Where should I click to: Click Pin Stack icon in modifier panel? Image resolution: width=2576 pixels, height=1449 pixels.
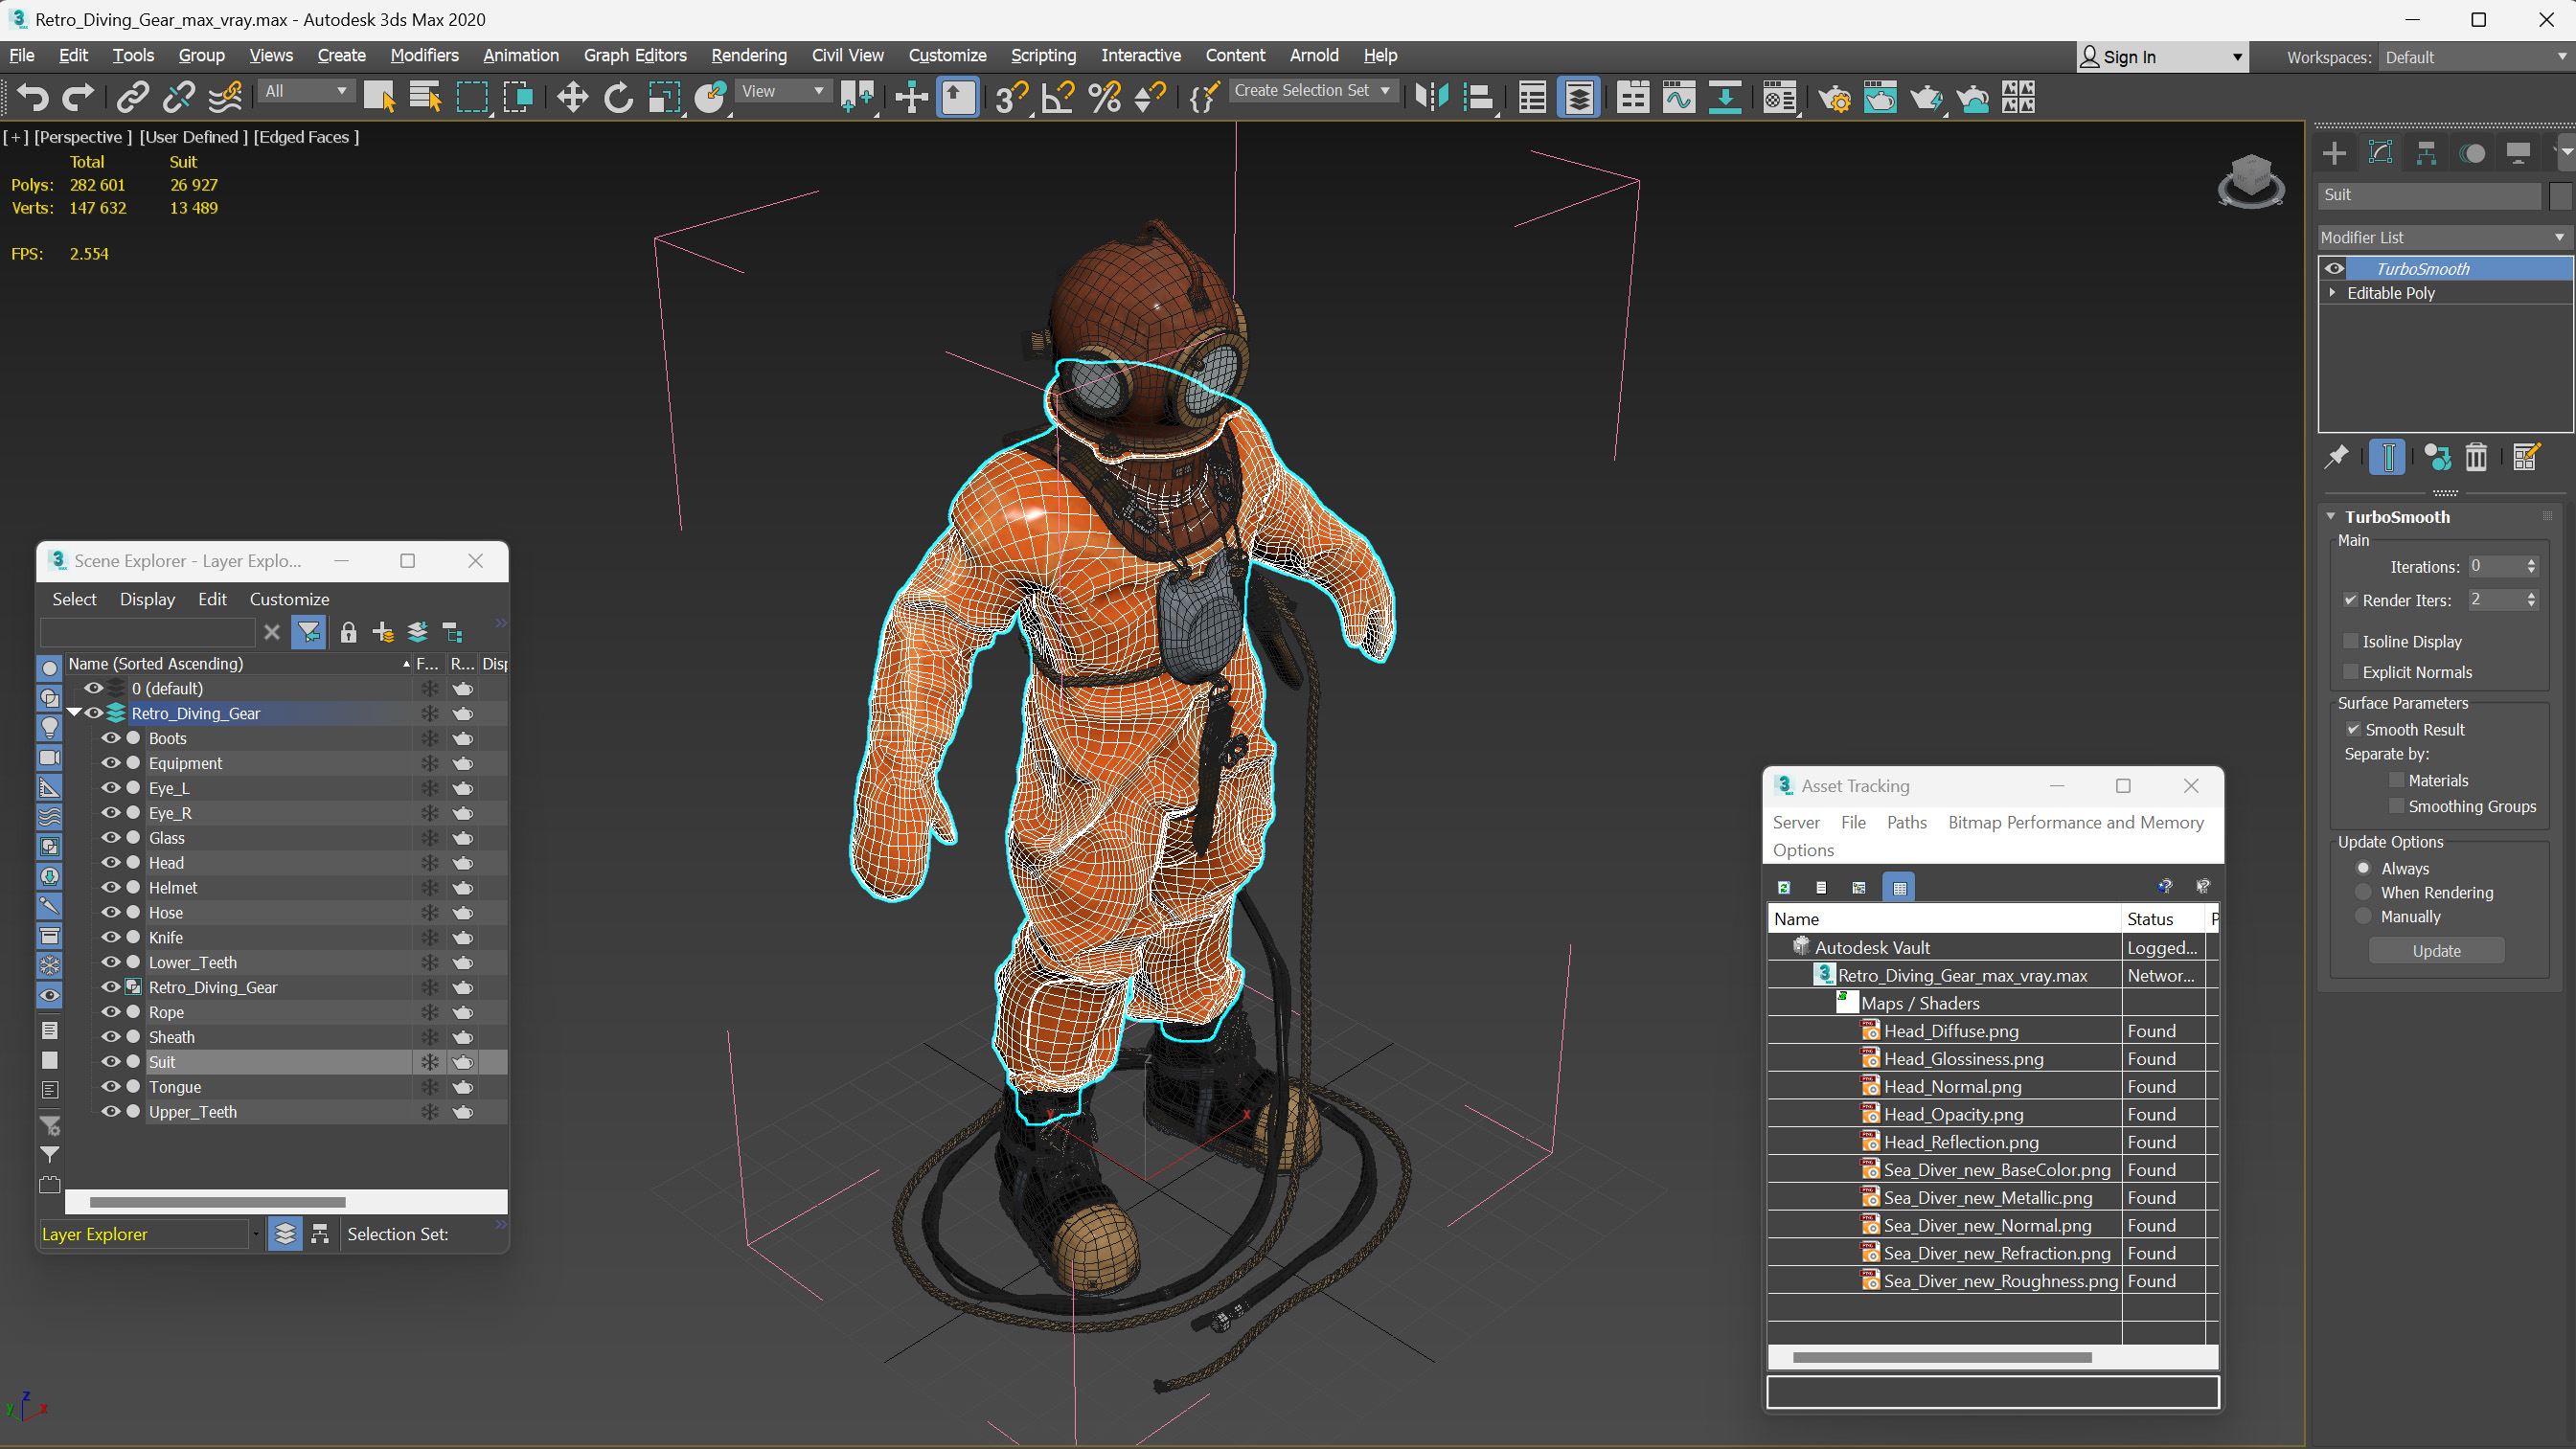[x=2336, y=457]
